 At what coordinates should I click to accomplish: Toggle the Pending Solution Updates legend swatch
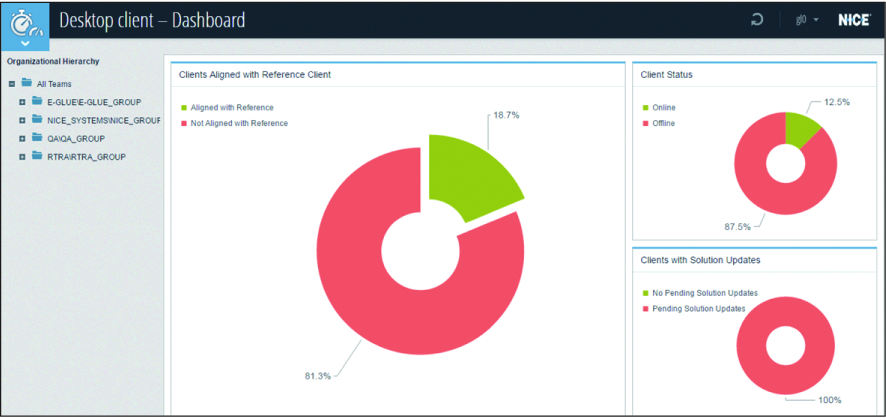pyautogui.click(x=646, y=309)
